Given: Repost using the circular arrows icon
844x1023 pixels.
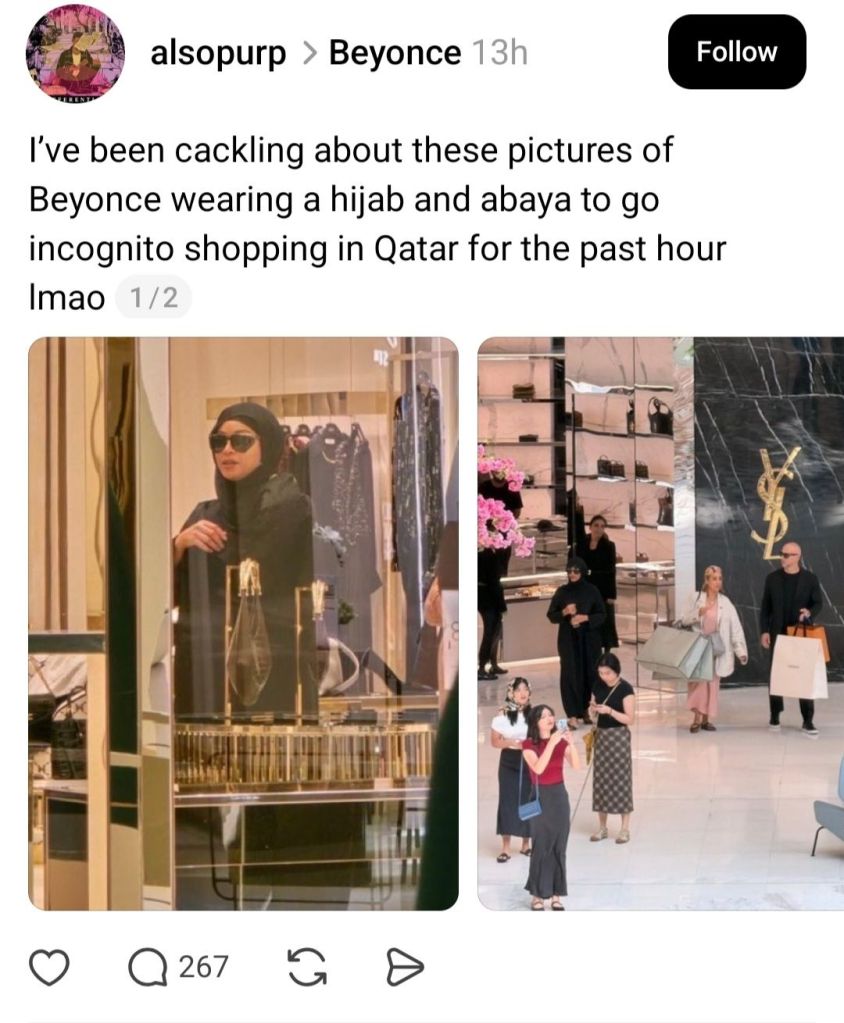Looking at the screenshot, I should 308,966.
